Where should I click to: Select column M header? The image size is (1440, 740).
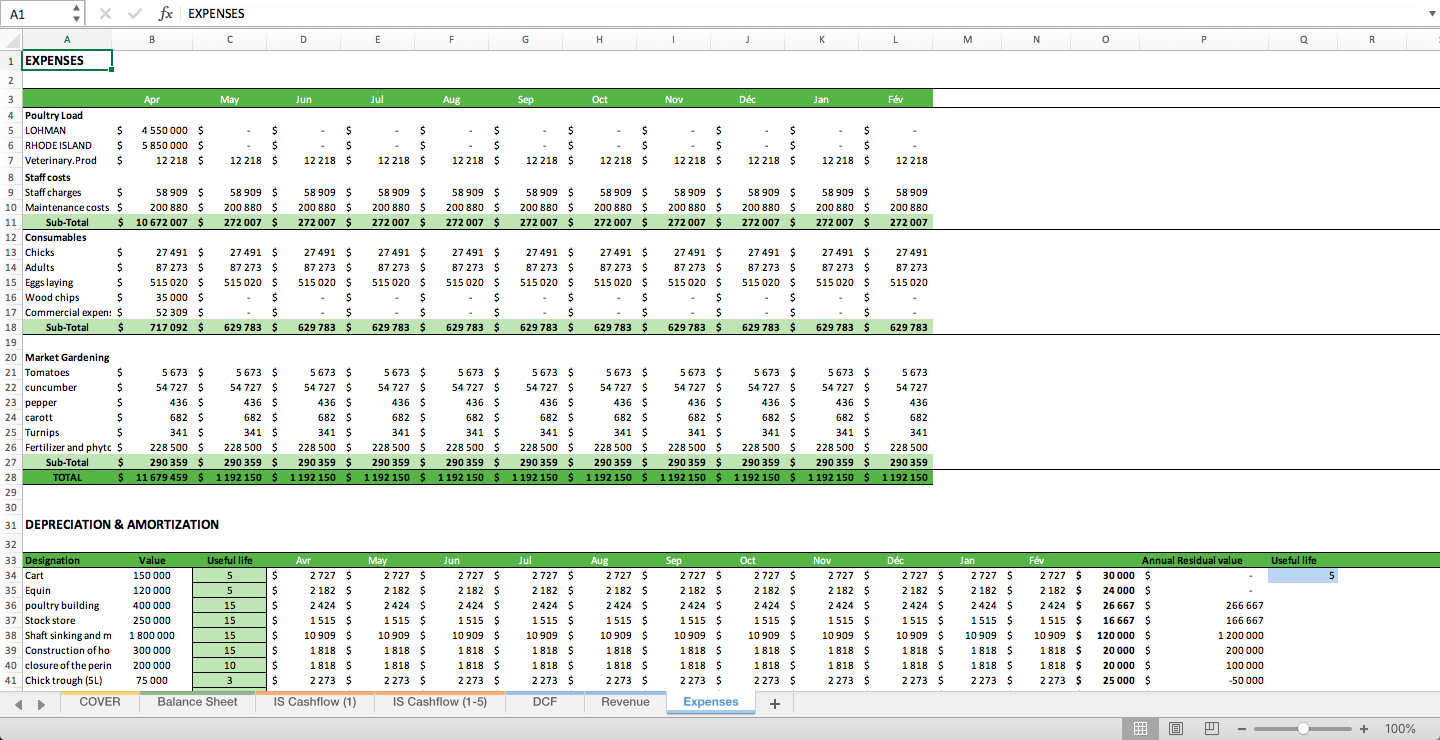click(x=967, y=40)
